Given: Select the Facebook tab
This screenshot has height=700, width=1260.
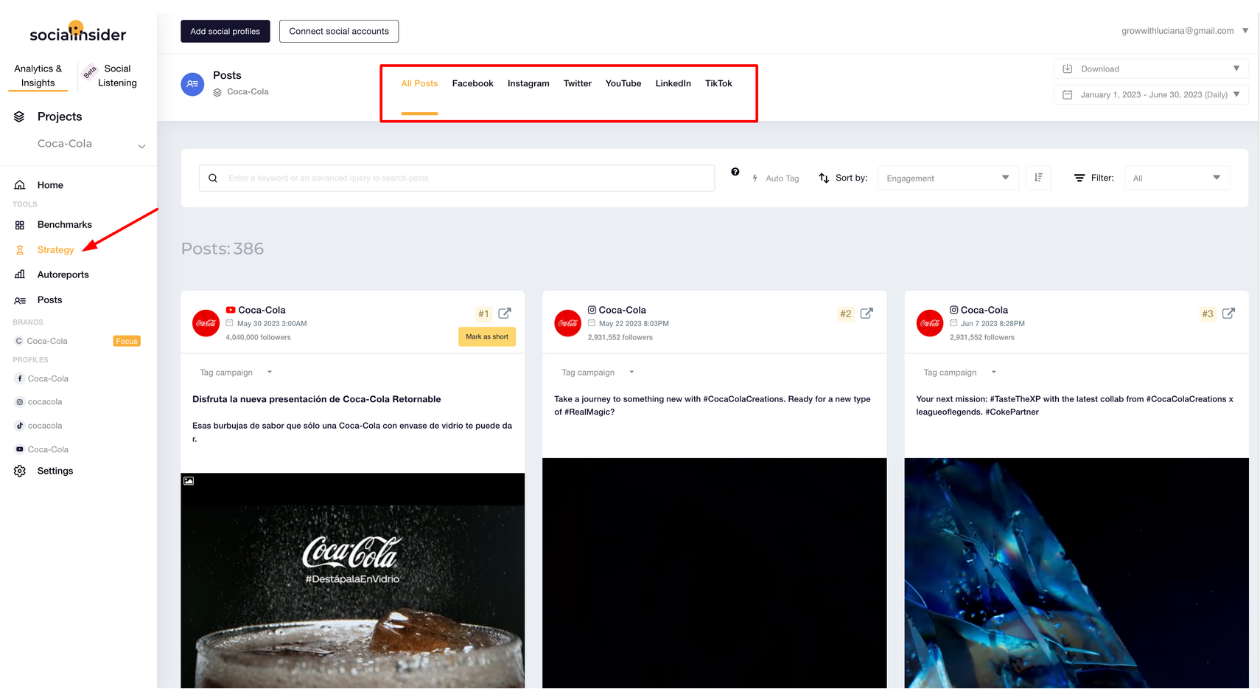Looking at the screenshot, I should click(472, 84).
